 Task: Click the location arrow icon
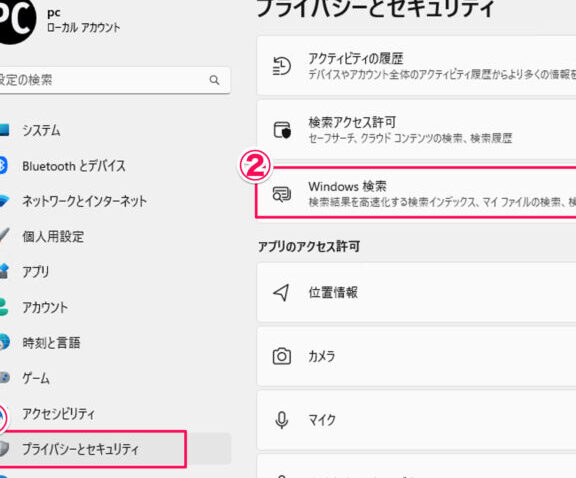click(x=281, y=292)
